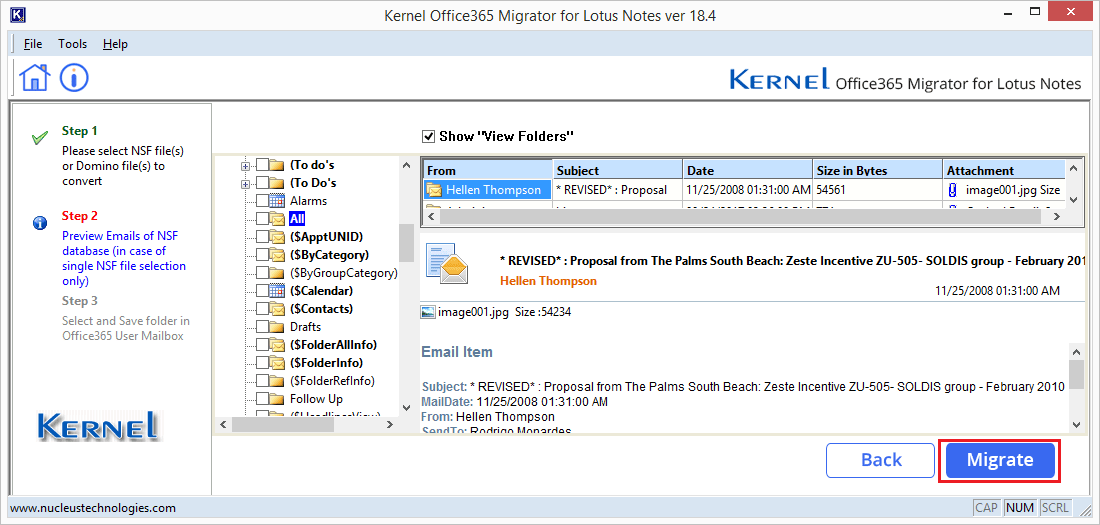Click the ($ByGroupCategory) folder icon
The height and width of the screenshot is (525, 1100).
click(x=277, y=272)
